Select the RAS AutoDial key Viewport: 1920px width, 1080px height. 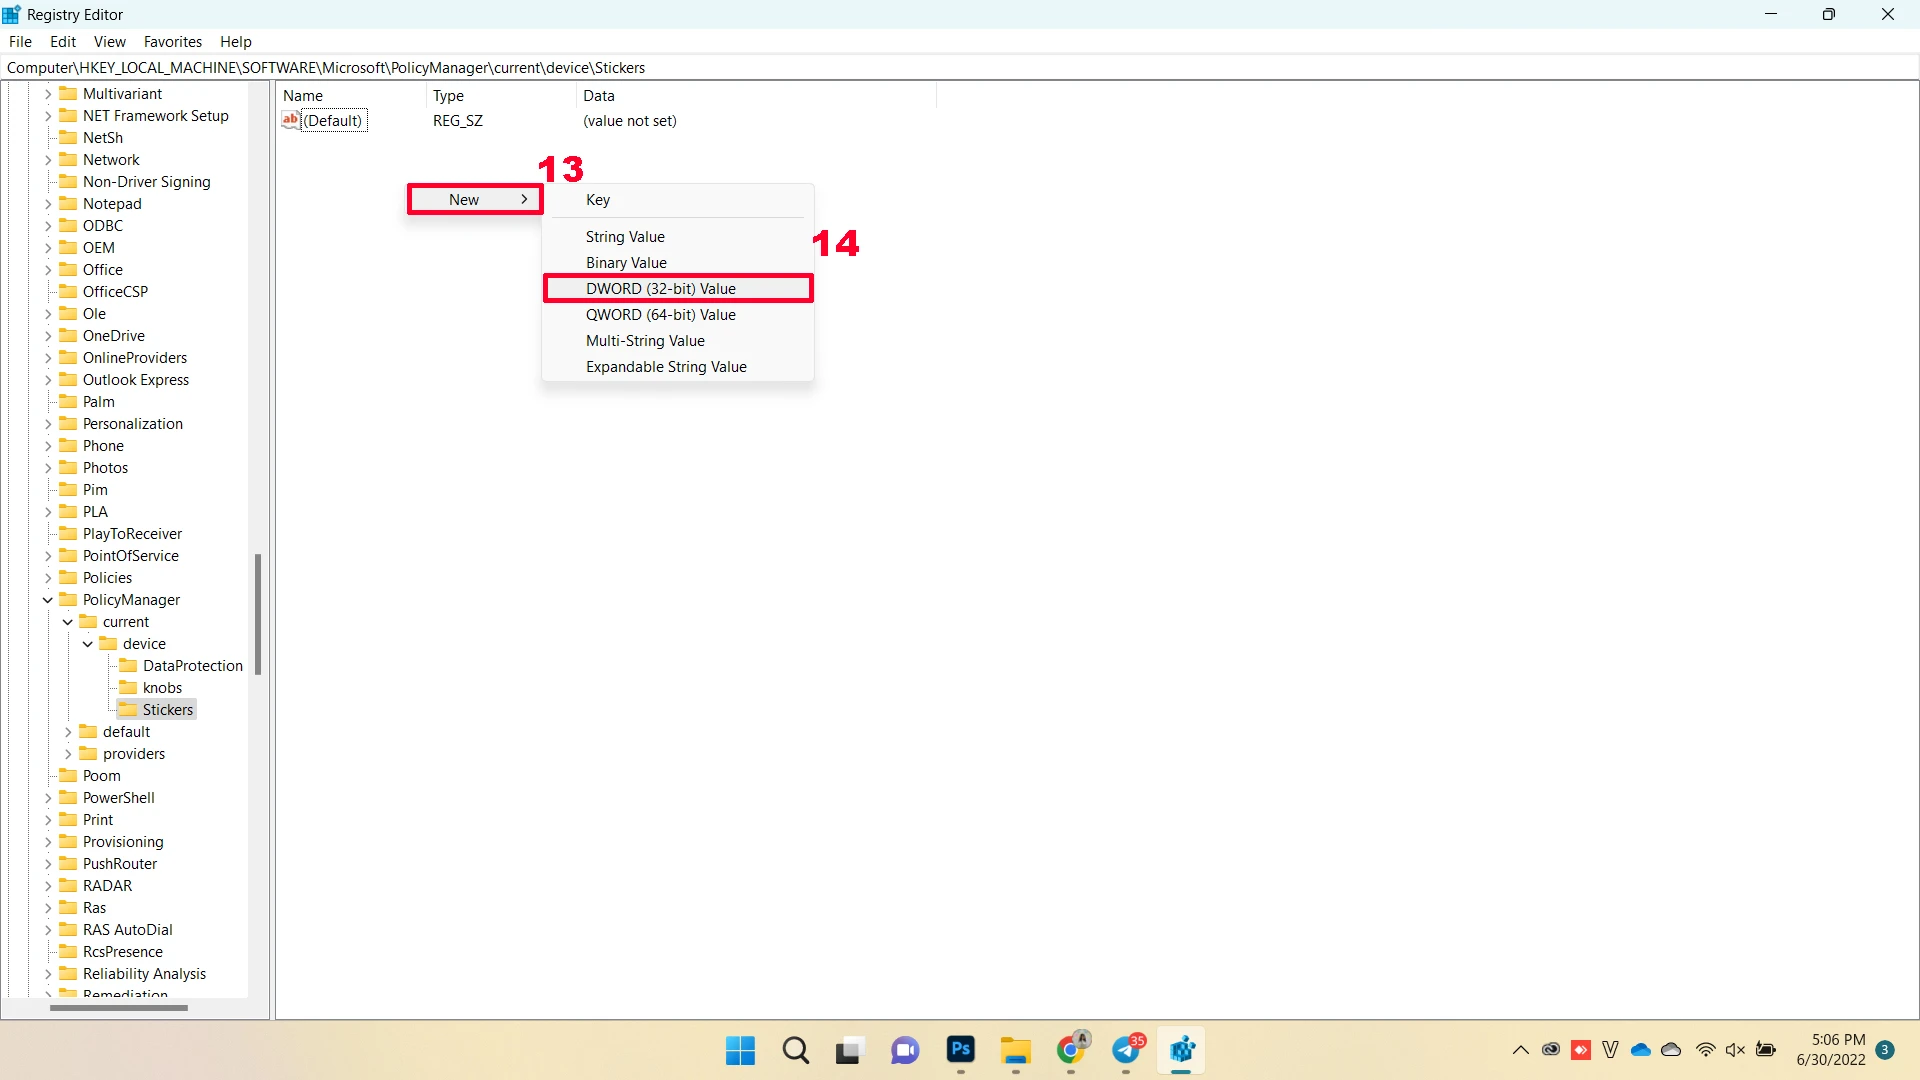click(x=128, y=929)
